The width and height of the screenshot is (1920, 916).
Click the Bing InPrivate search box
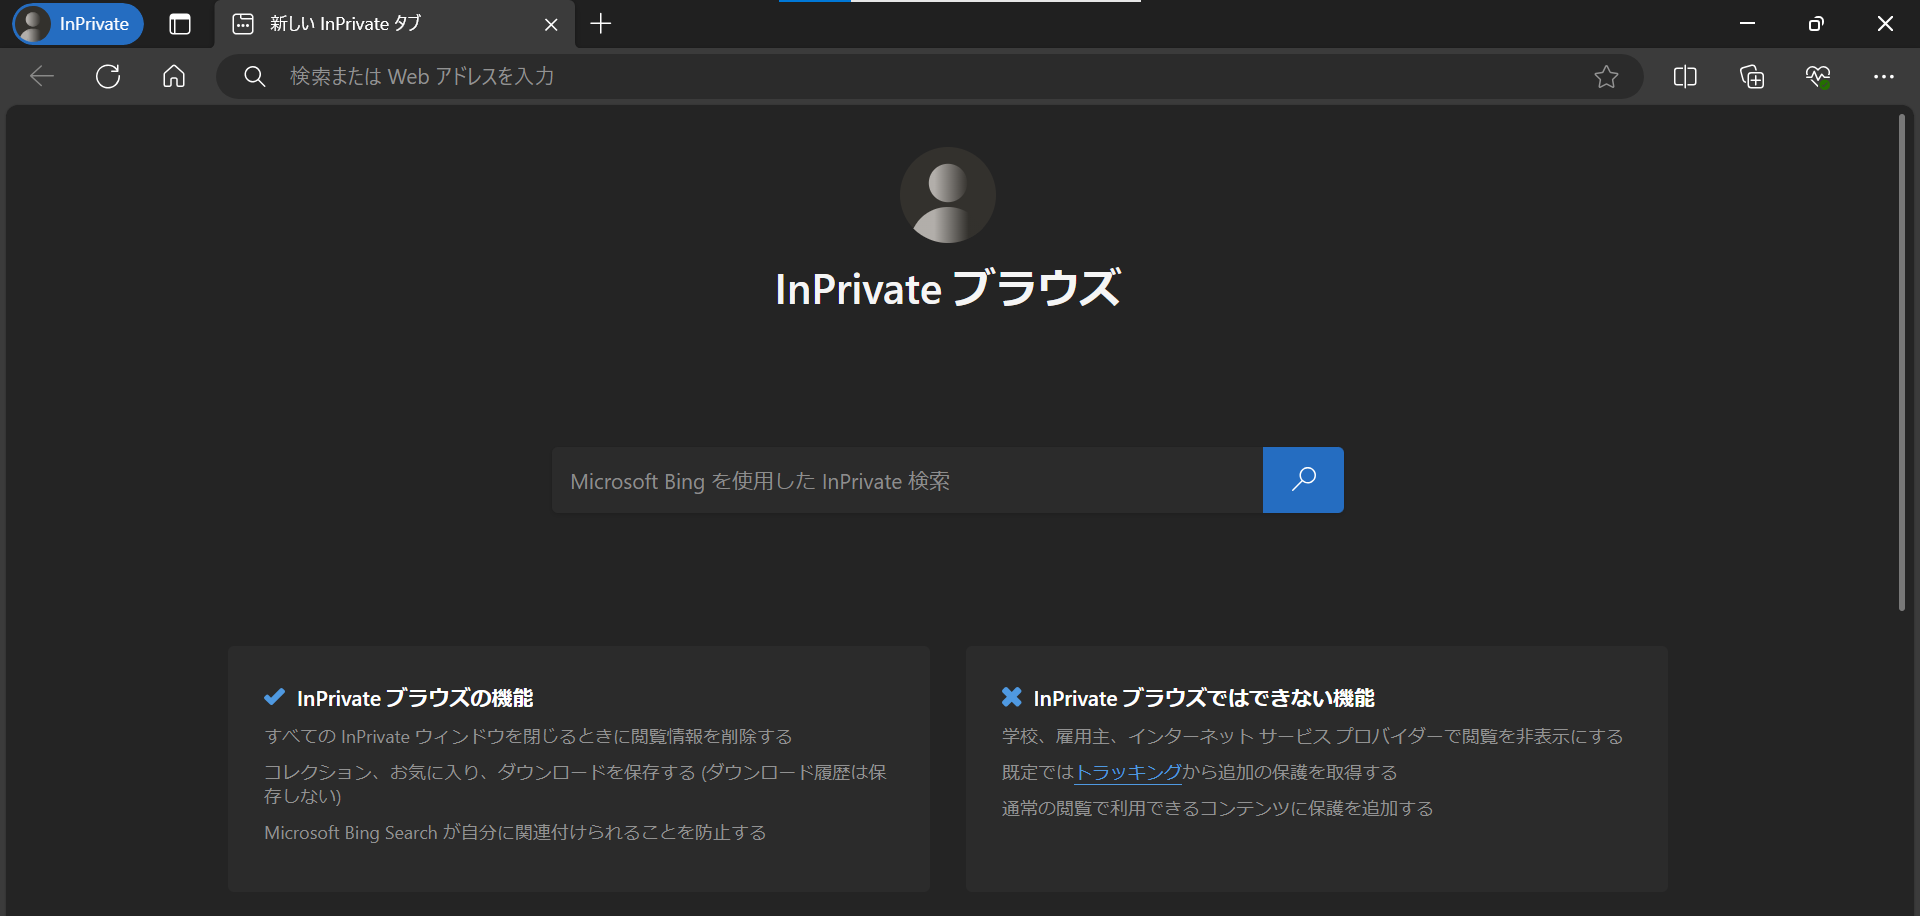(x=907, y=480)
